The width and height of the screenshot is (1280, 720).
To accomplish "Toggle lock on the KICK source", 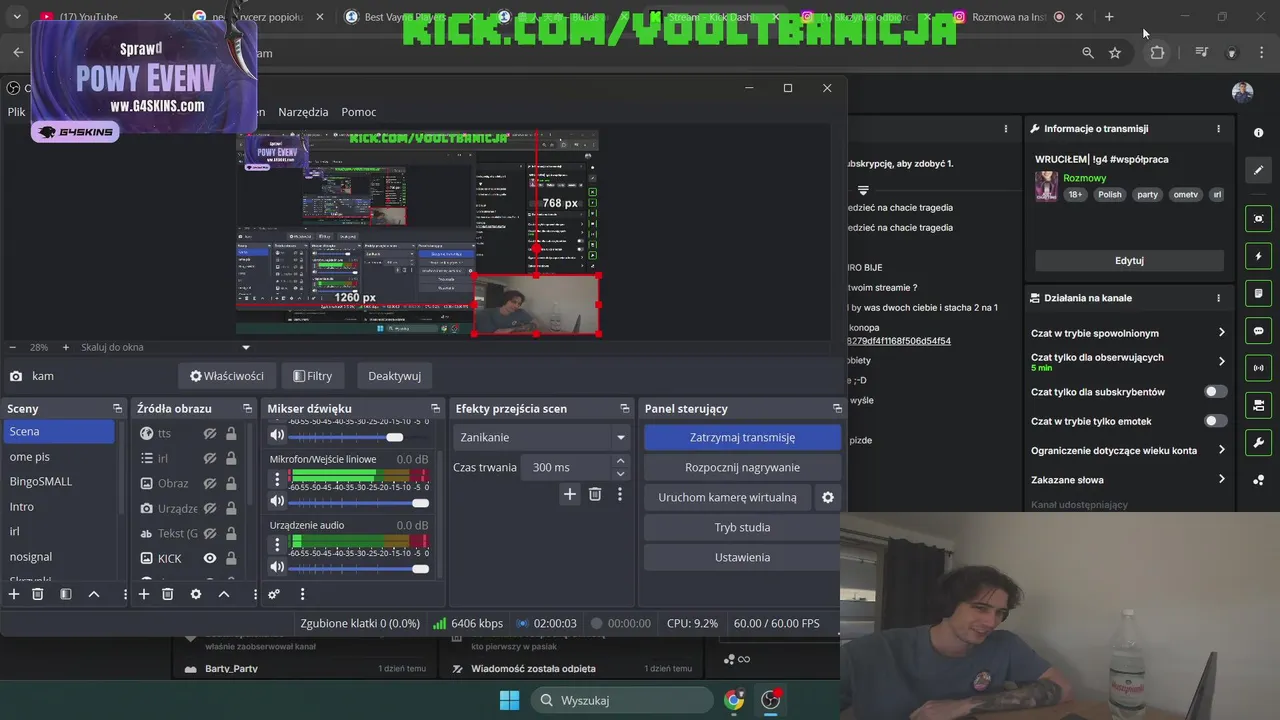I will [231, 558].
